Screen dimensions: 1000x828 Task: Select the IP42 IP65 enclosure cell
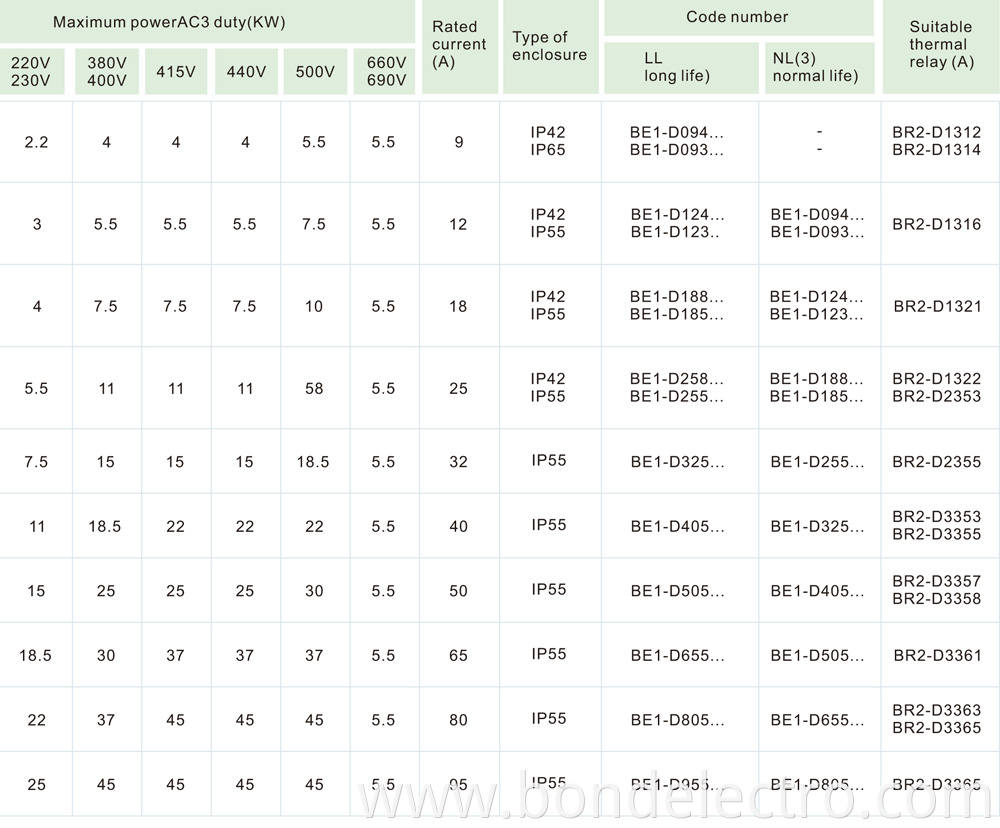click(x=548, y=141)
